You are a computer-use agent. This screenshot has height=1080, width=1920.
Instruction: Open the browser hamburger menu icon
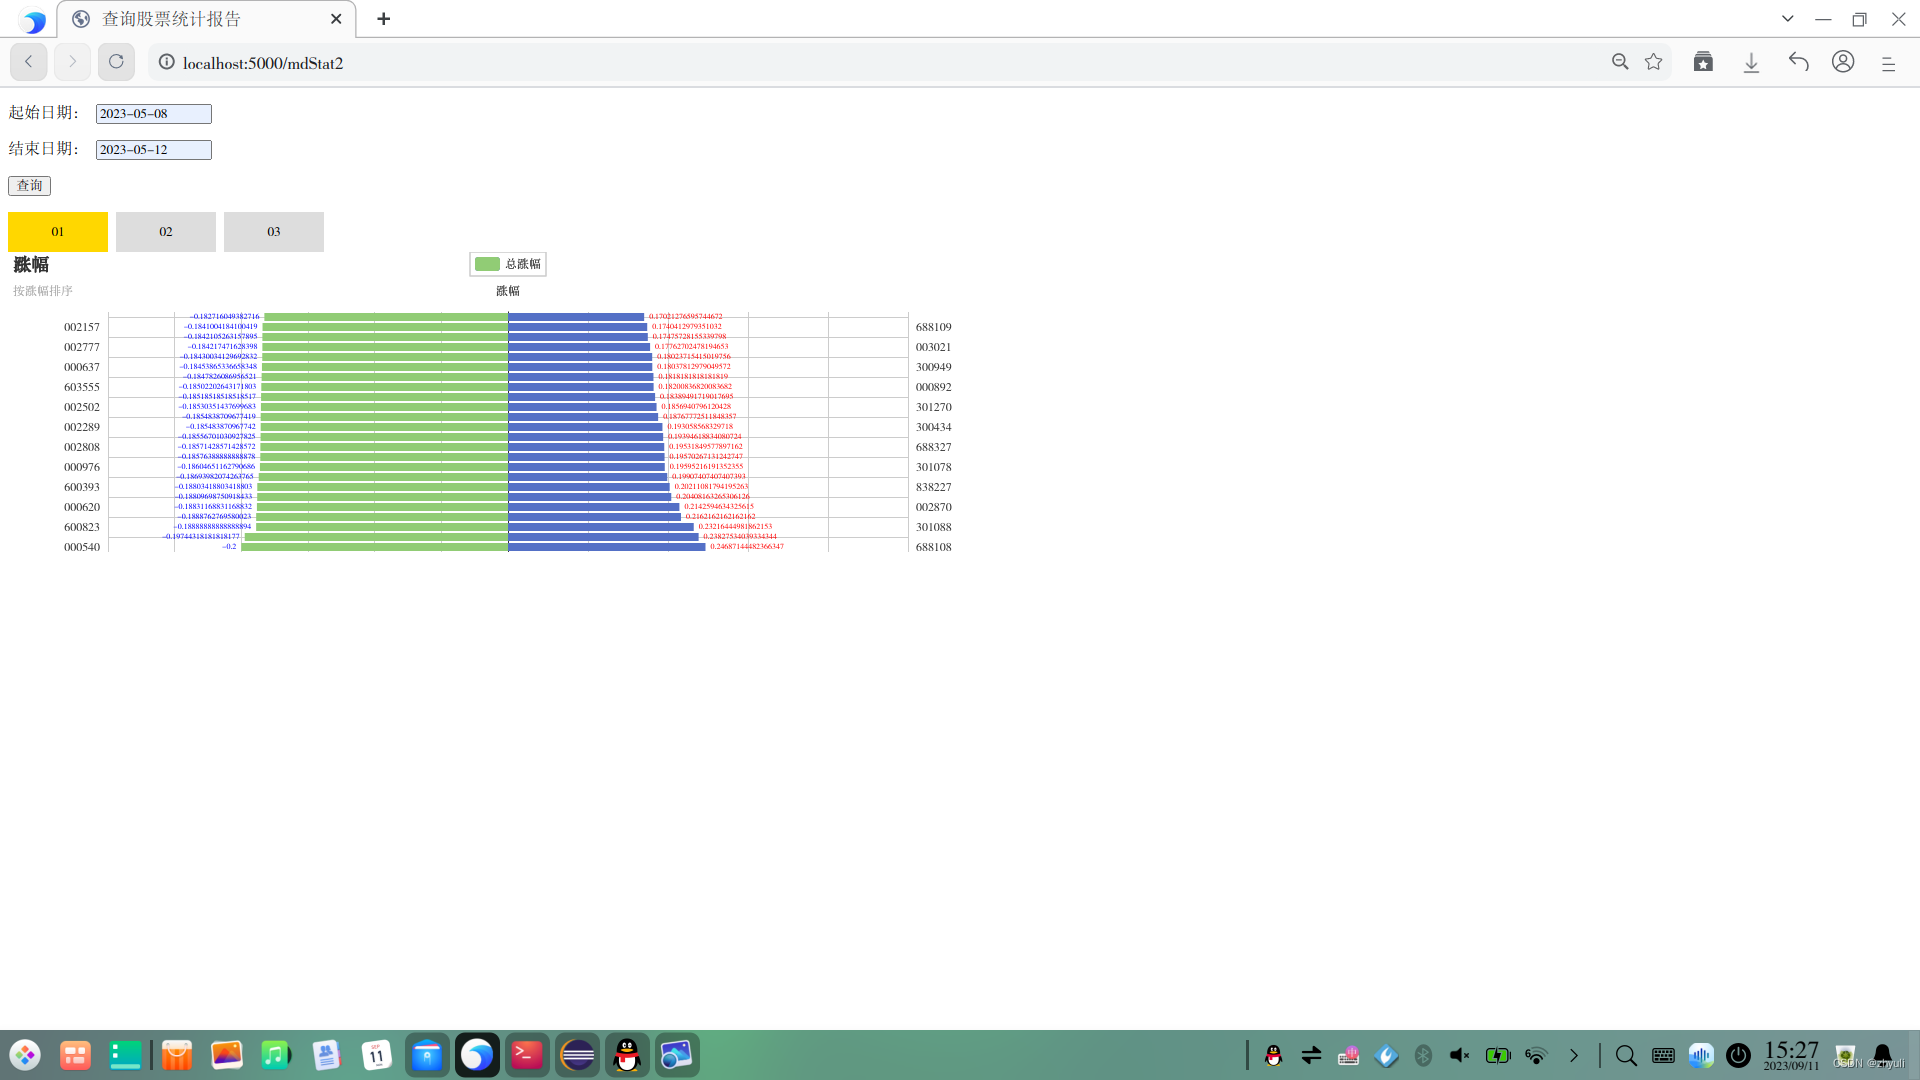1888,63
